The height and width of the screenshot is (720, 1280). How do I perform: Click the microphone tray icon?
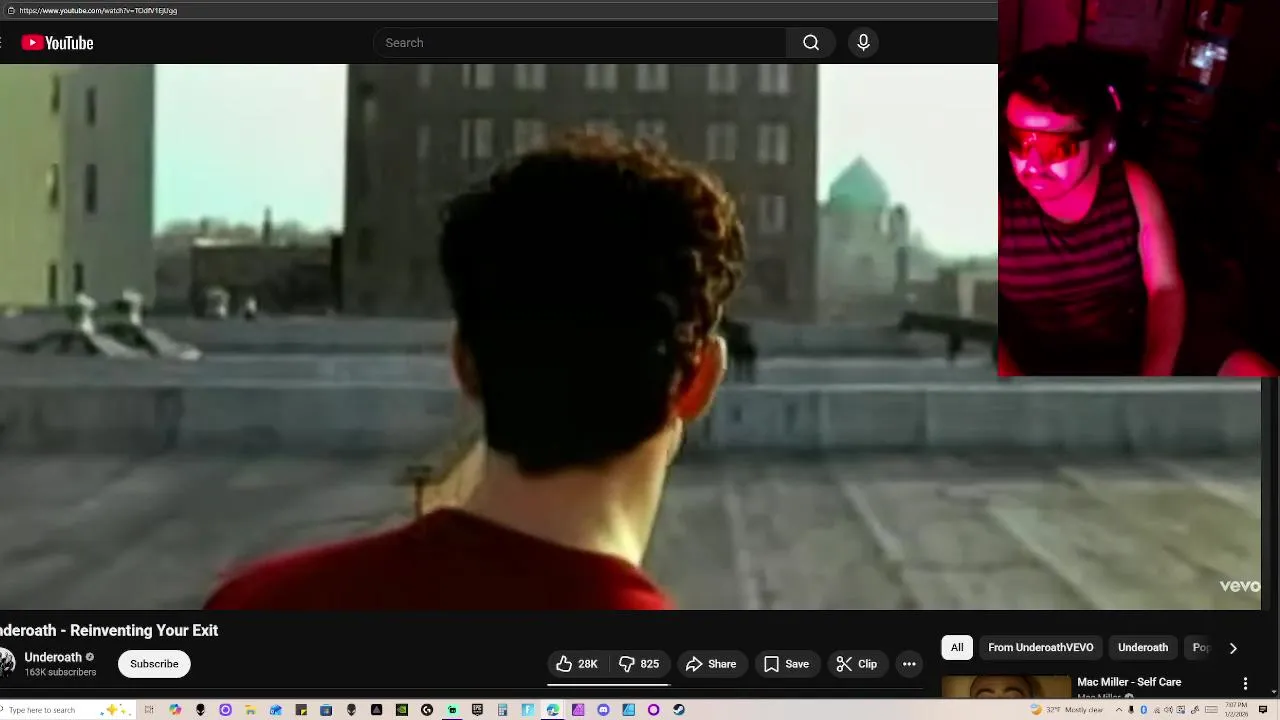tap(1131, 710)
